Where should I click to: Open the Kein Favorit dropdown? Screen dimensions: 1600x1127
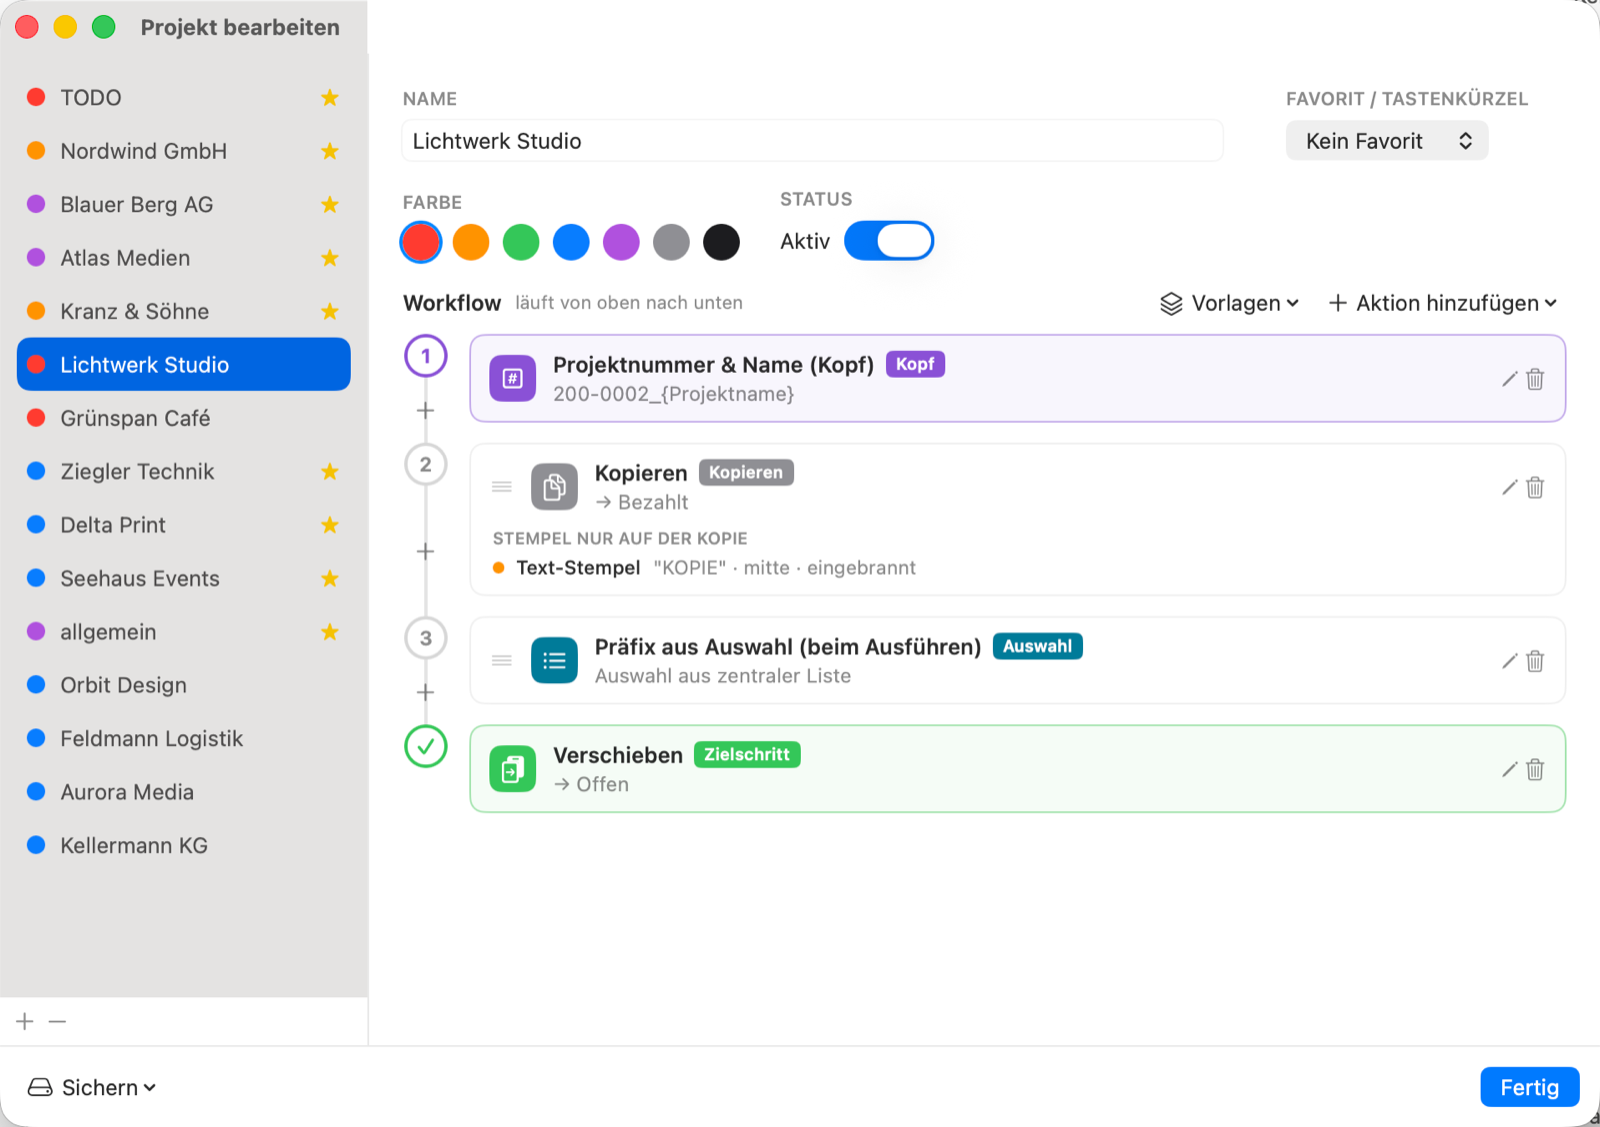(1387, 141)
